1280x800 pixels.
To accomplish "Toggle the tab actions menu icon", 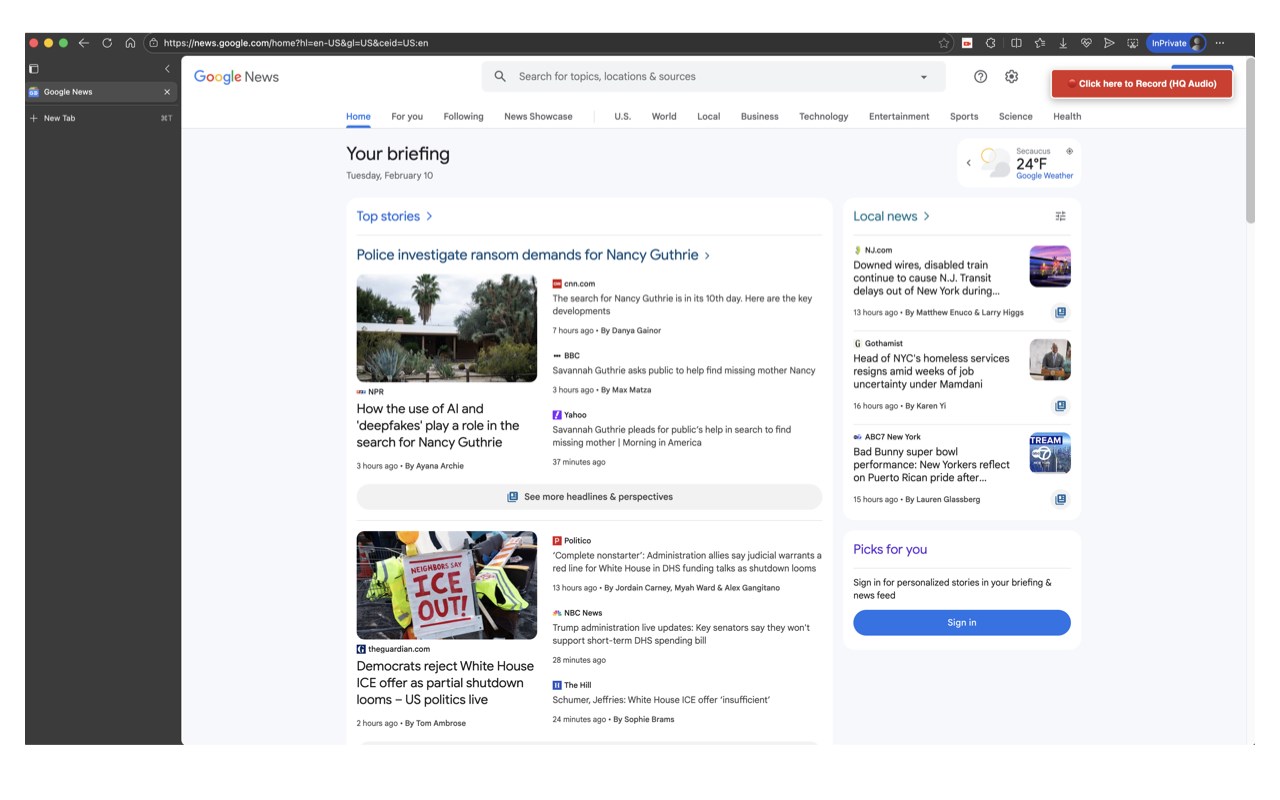I will pyautogui.click(x=33, y=69).
